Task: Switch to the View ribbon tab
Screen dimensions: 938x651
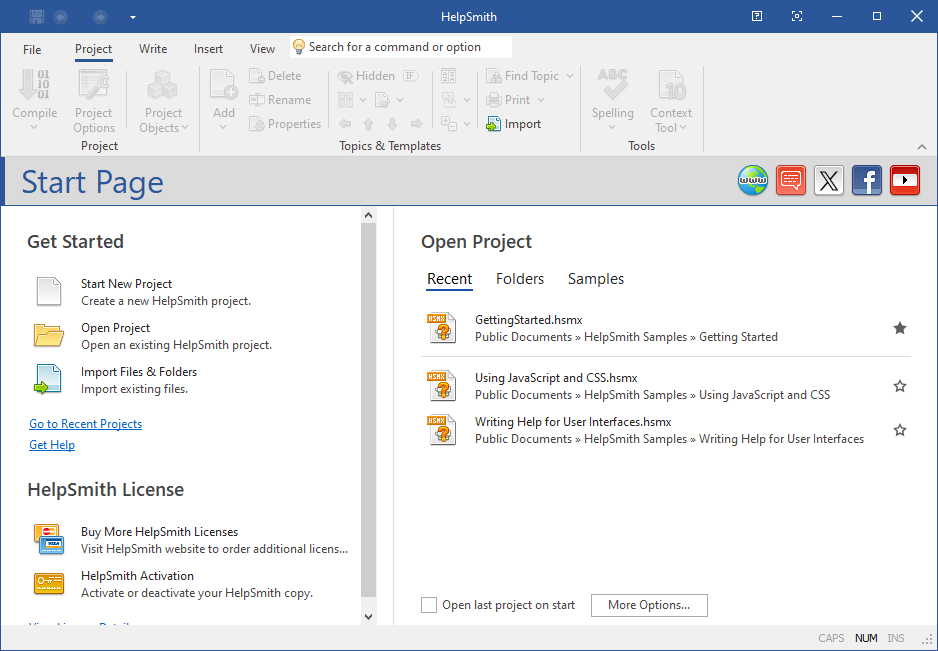Action: (x=262, y=49)
